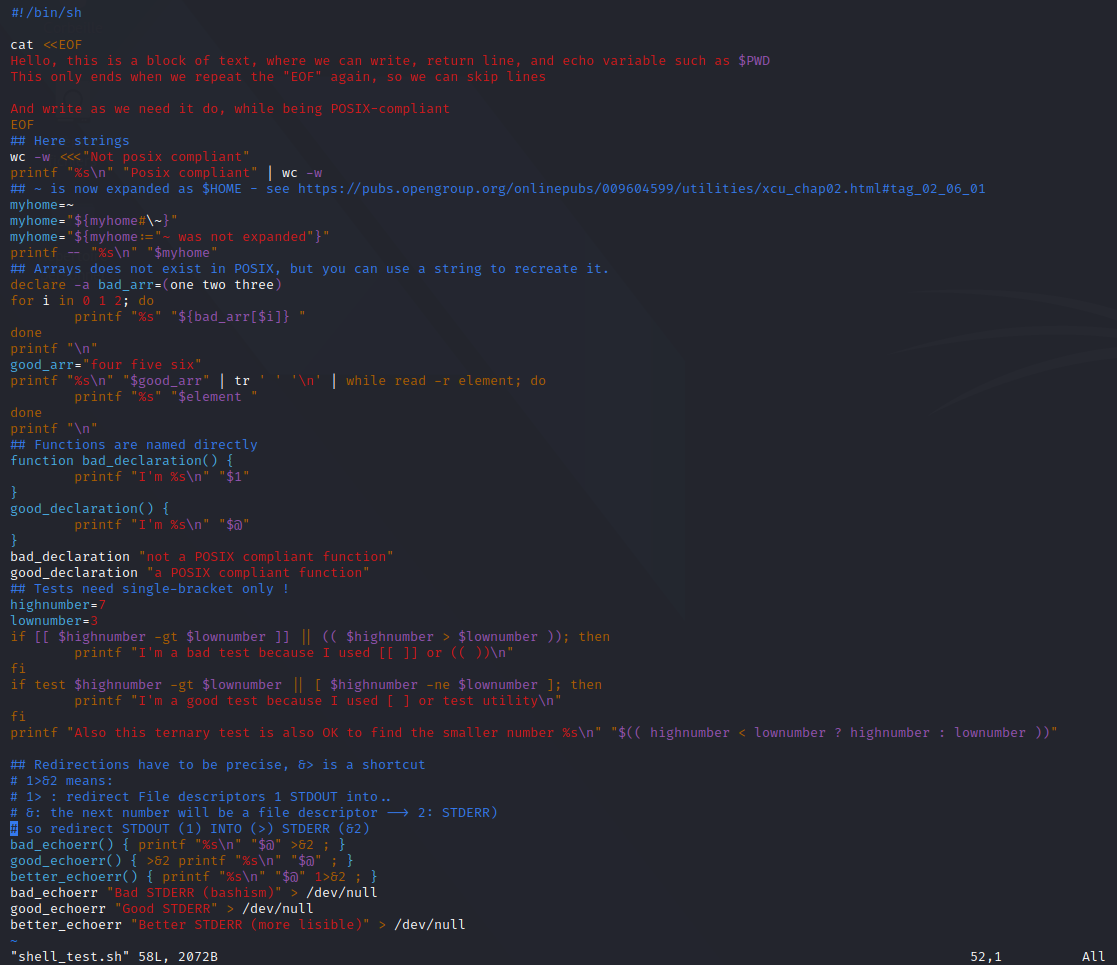Click the "I'm a good test because" printf line

[318, 701]
